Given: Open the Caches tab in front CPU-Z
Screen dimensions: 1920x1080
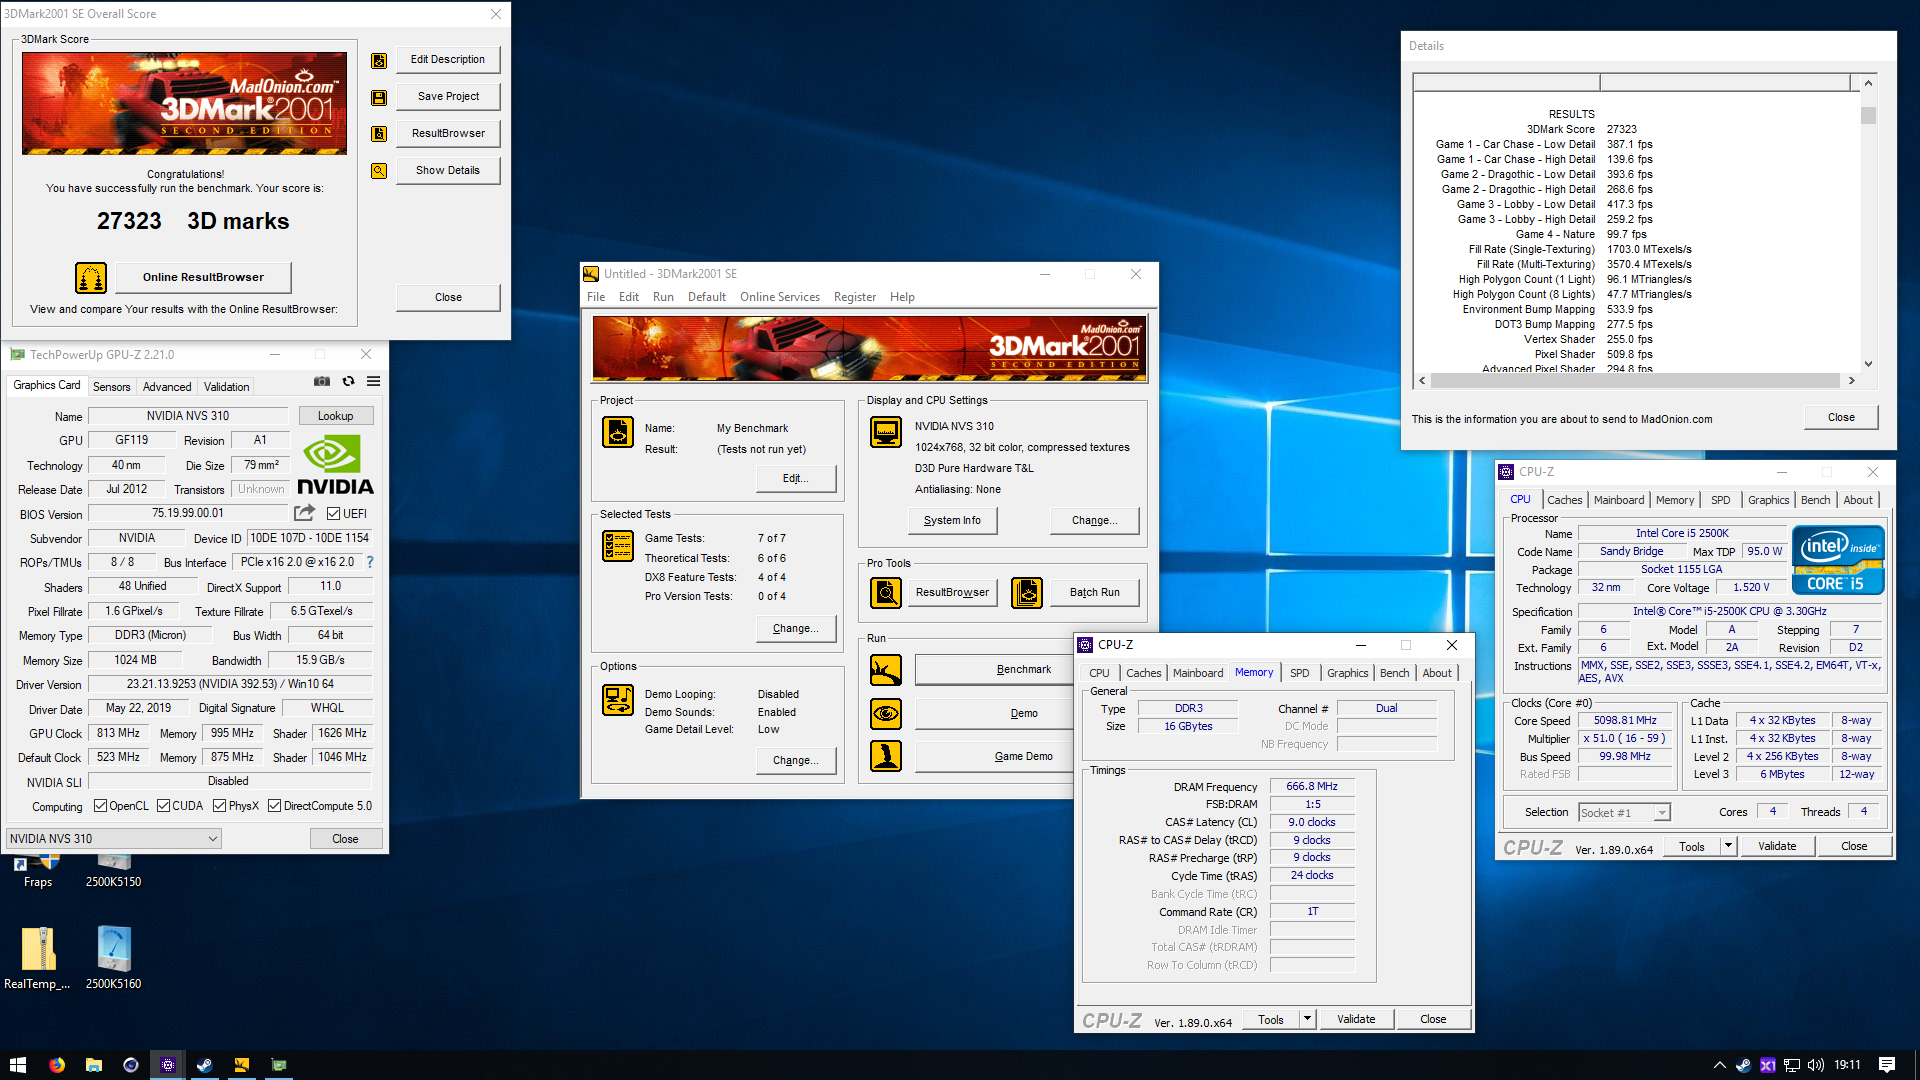Looking at the screenshot, I should (1144, 673).
